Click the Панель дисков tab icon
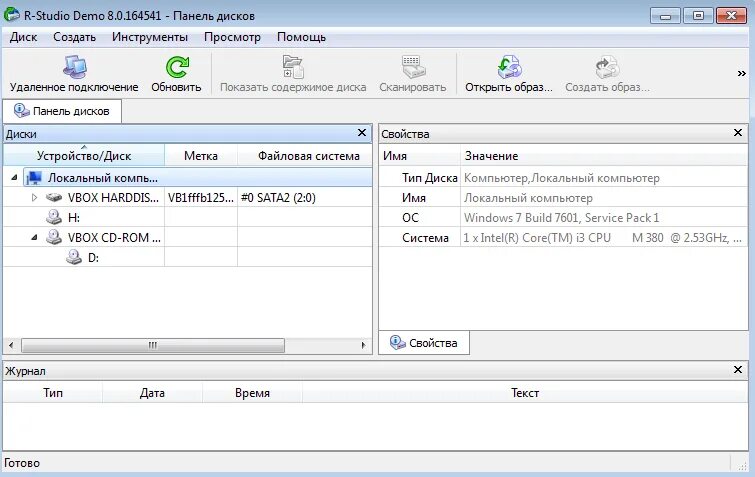Image resolution: width=755 pixels, height=477 pixels. tap(21, 111)
